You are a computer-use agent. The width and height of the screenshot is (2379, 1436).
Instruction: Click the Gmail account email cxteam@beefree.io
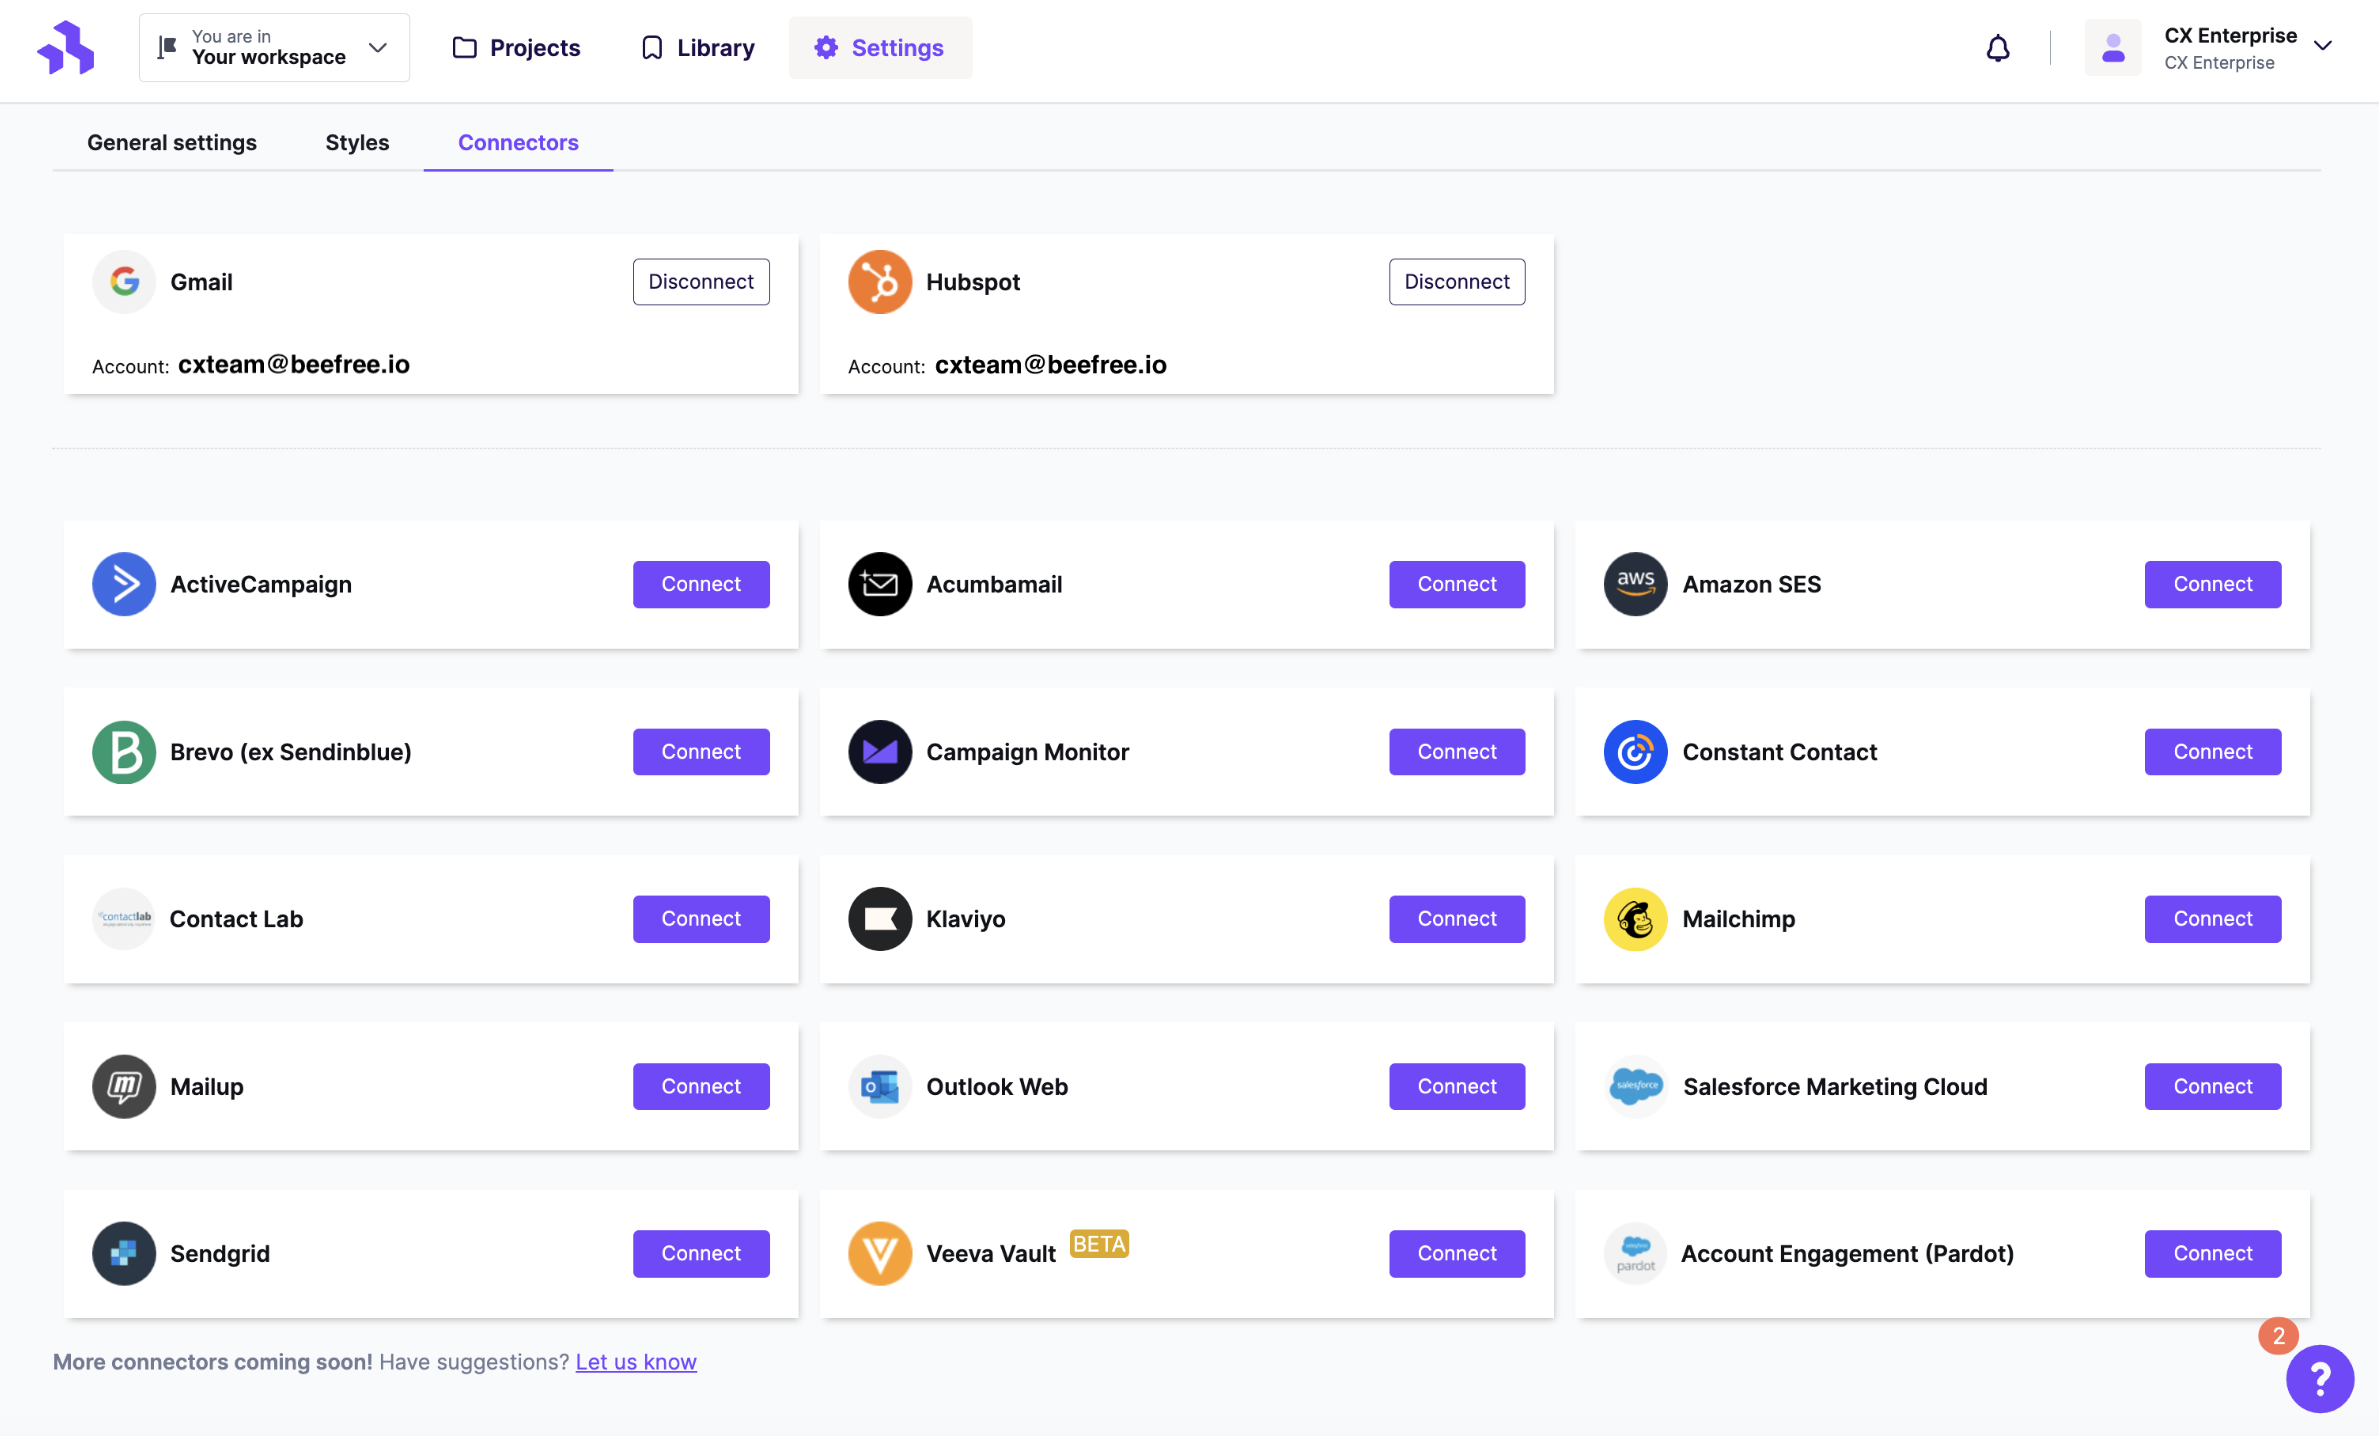click(294, 365)
